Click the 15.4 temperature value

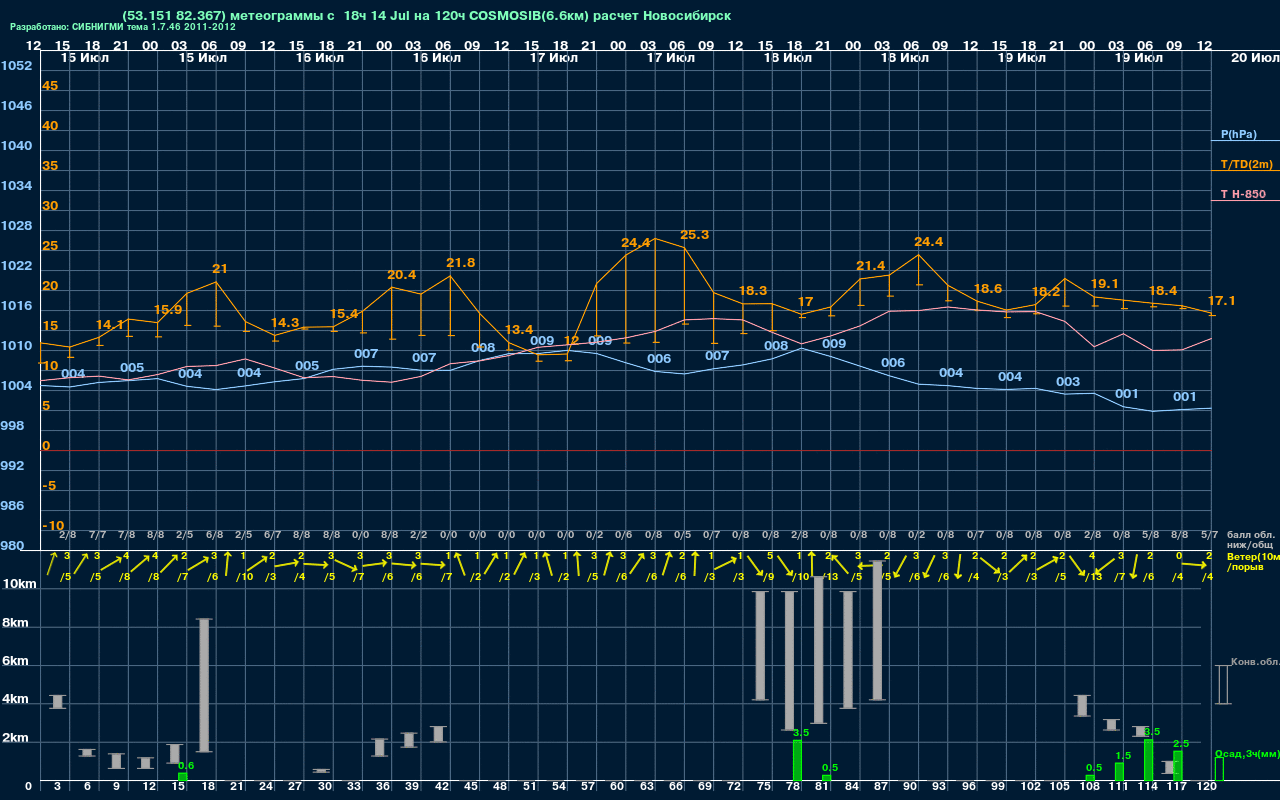pyautogui.click(x=344, y=314)
